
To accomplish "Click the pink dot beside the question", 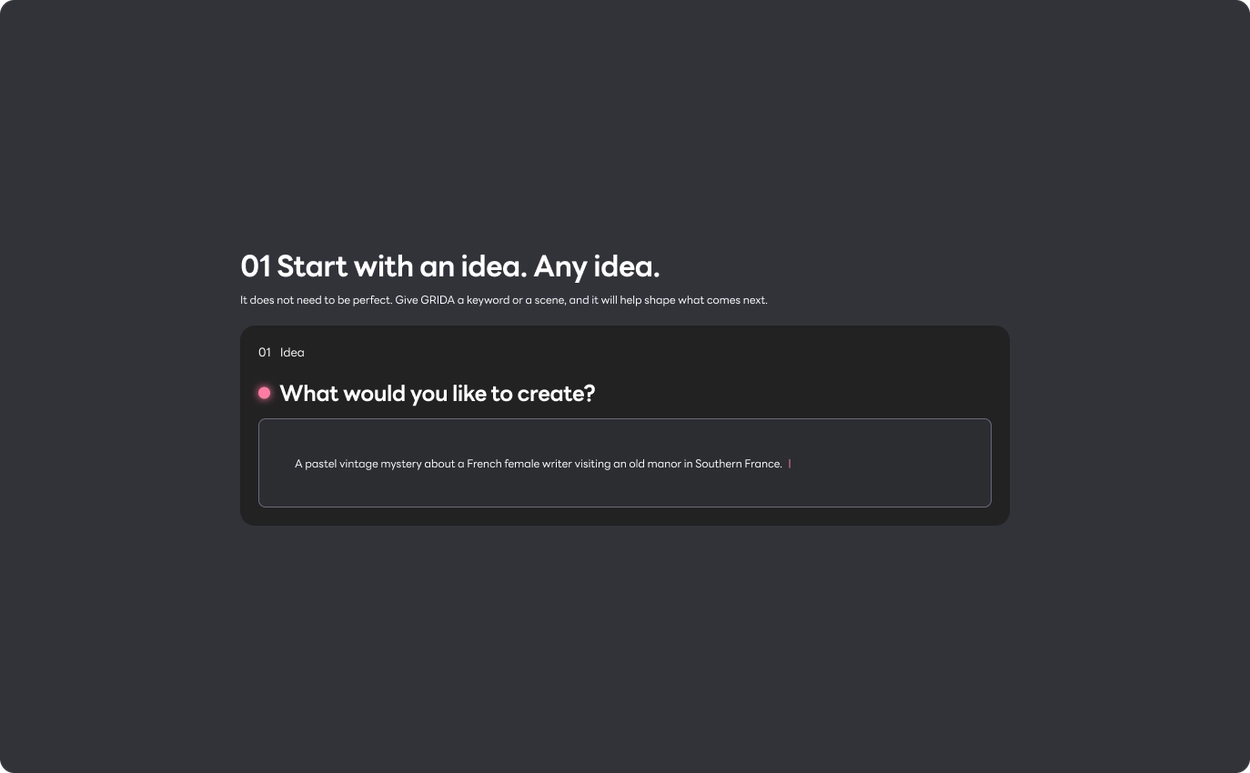I will [x=264, y=393].
